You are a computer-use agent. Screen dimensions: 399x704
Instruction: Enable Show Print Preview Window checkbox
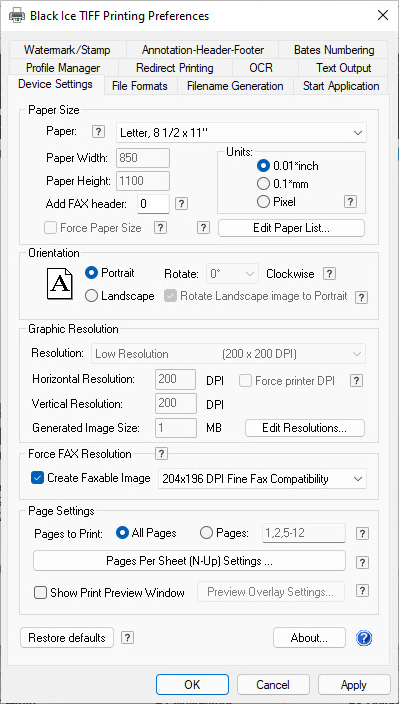(40, 593)
